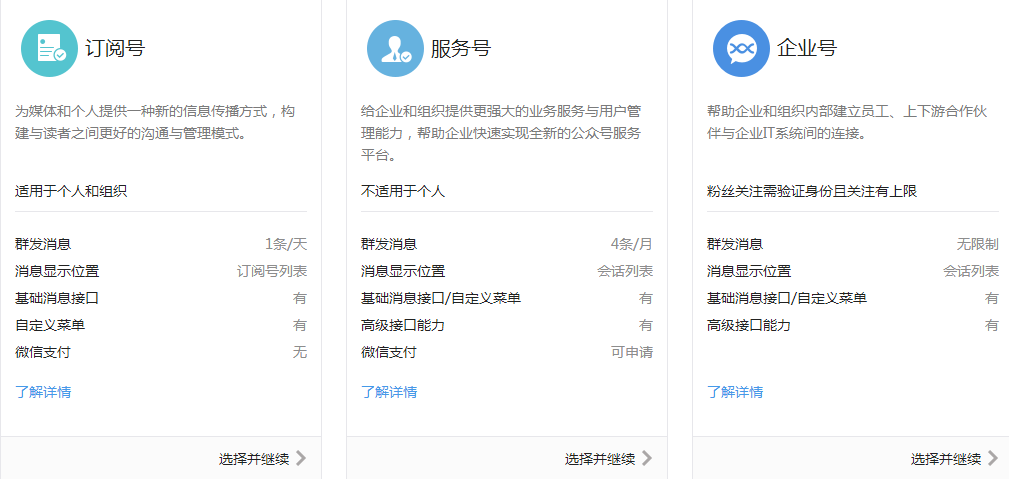Image resolution: width=1009 pixels, height=479 pixels.
Task: Click the 服务号 blue person icon
Action: (395, 48)
